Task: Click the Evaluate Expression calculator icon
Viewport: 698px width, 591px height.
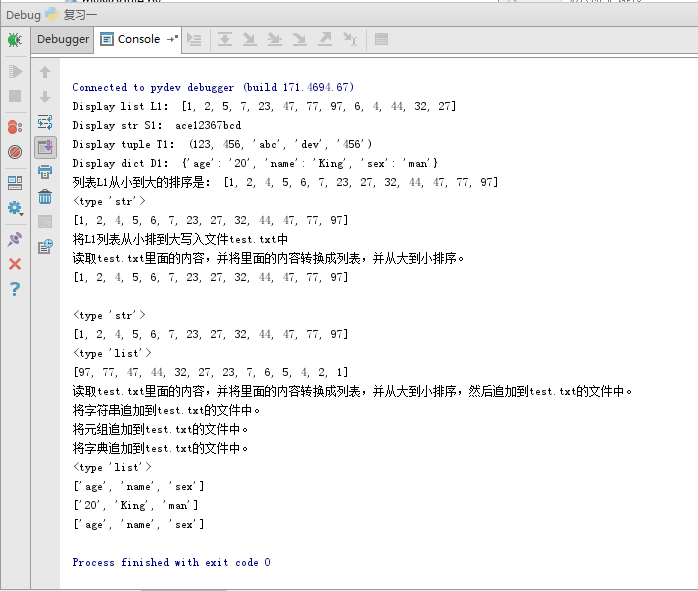Action: pos(381,40)
